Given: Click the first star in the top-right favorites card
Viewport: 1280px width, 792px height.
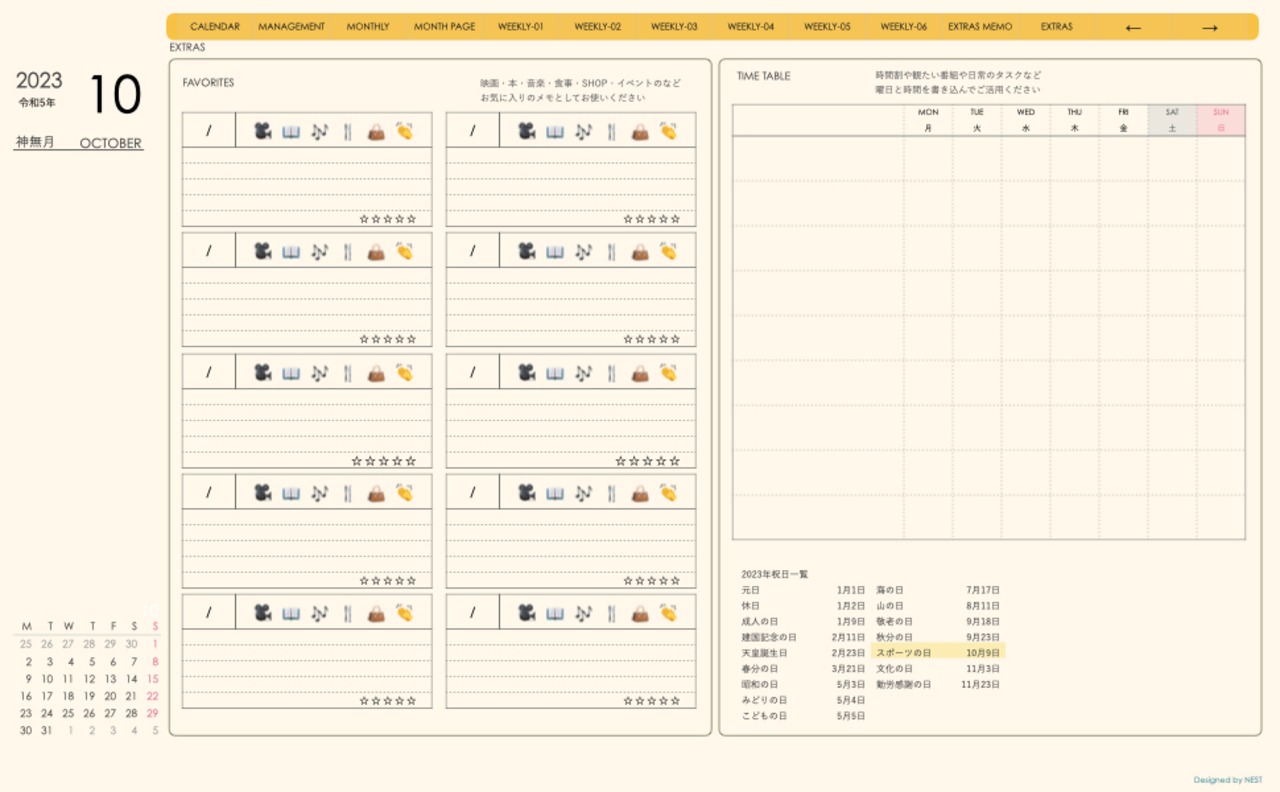Looking at the screenshot, I should coord(627,219).
